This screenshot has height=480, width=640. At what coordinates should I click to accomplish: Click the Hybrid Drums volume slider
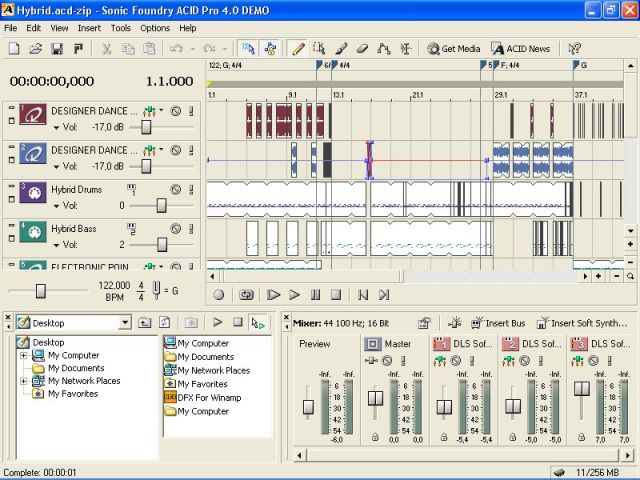(x=162, y=205)
